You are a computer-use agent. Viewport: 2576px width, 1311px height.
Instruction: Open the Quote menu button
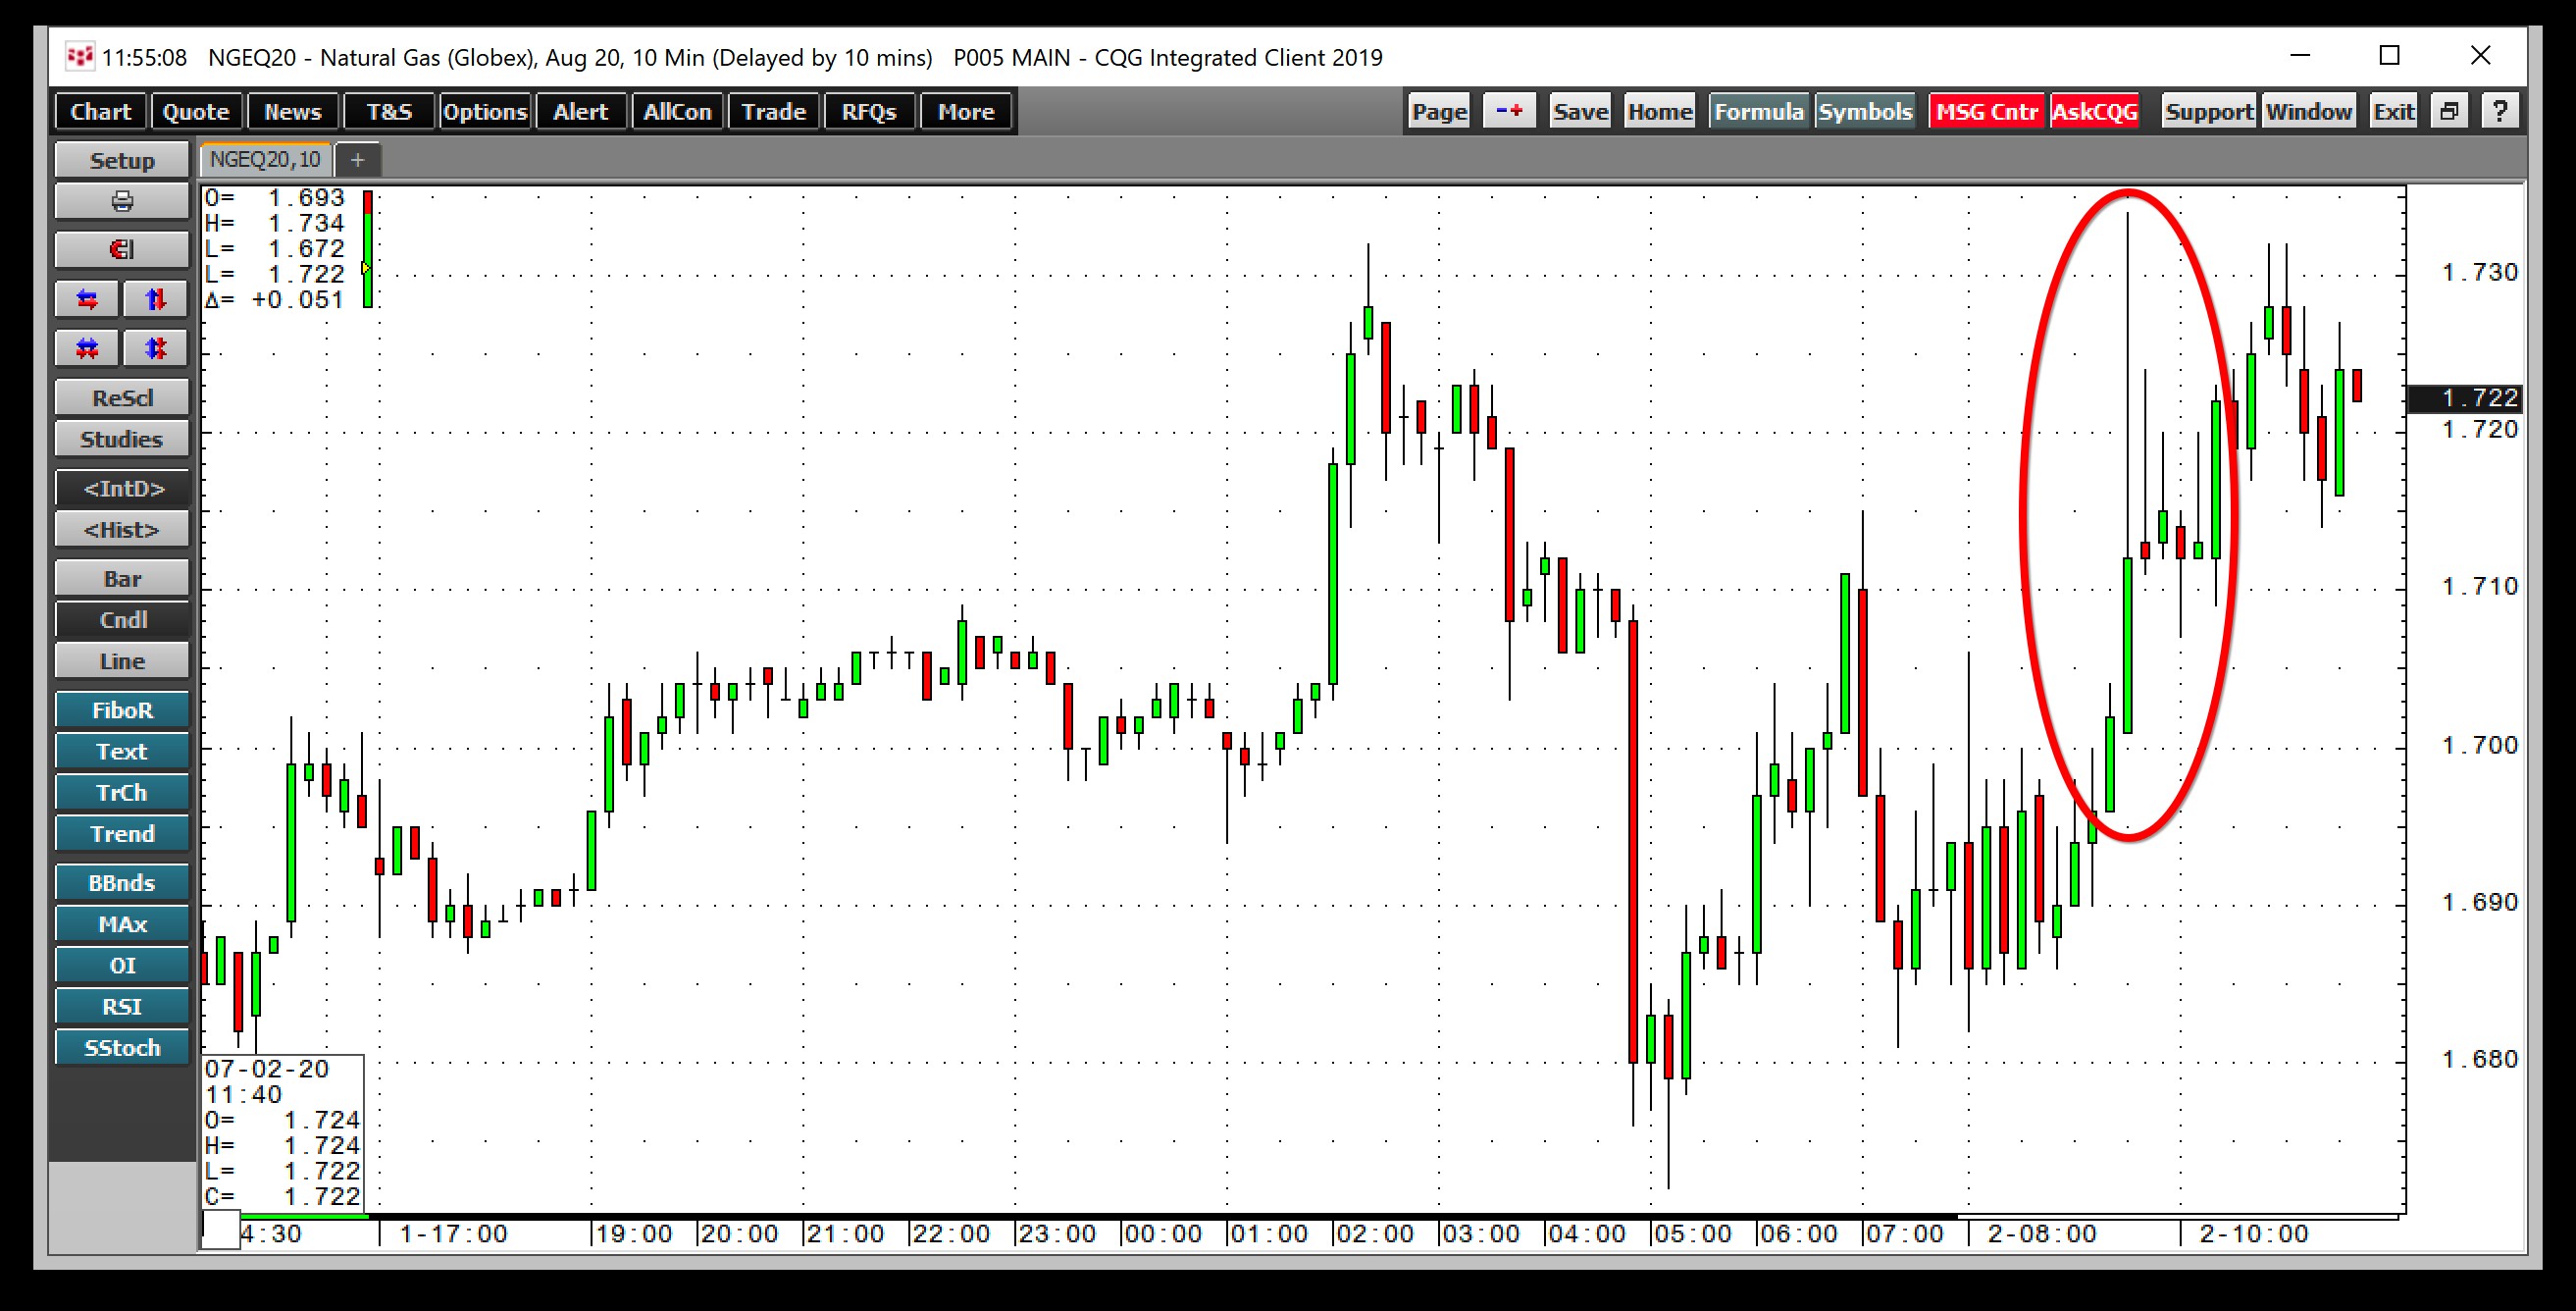click(196, 112)
